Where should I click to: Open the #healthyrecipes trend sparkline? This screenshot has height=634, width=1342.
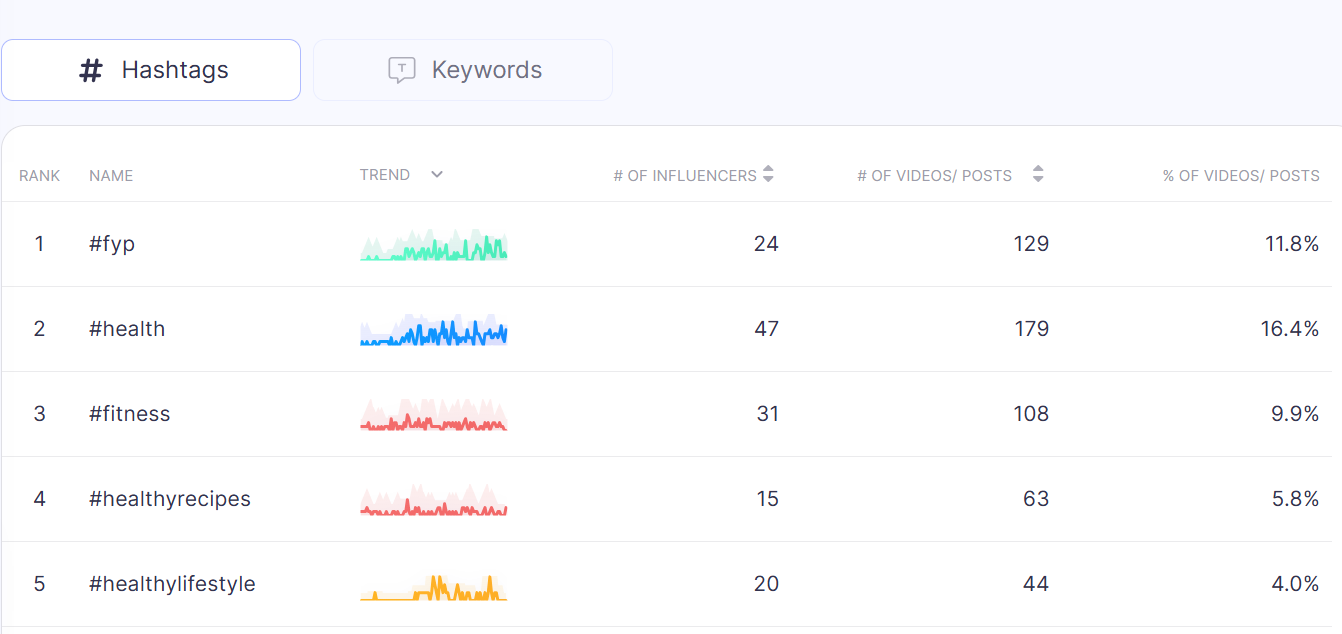point(434,500)
